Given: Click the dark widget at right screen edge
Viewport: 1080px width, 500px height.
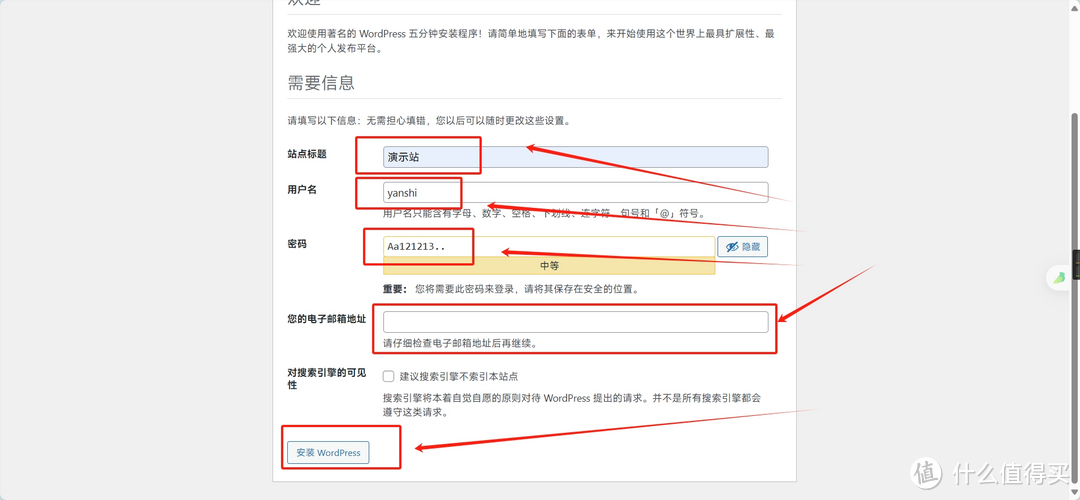Looking at the screenshot, I should point(1077,264).
